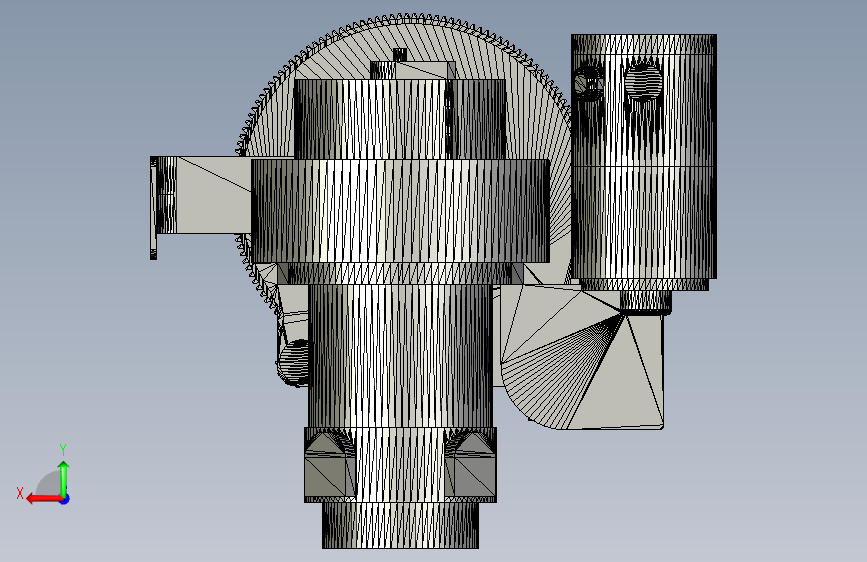Click the blue Z axis dot on triad
The image size is (867, 562).
(65, 499)
